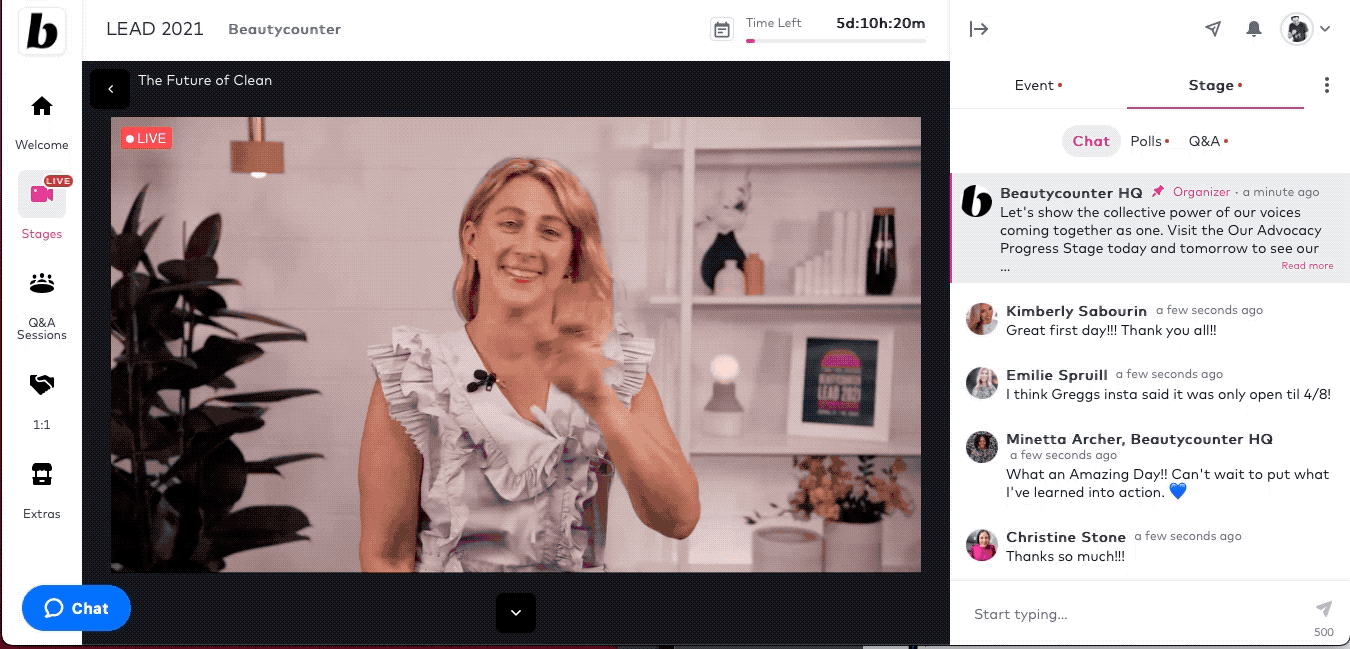Click Minetta Archer's avatar
Screen dimensions: 1350x649
(x=982, y=446)
